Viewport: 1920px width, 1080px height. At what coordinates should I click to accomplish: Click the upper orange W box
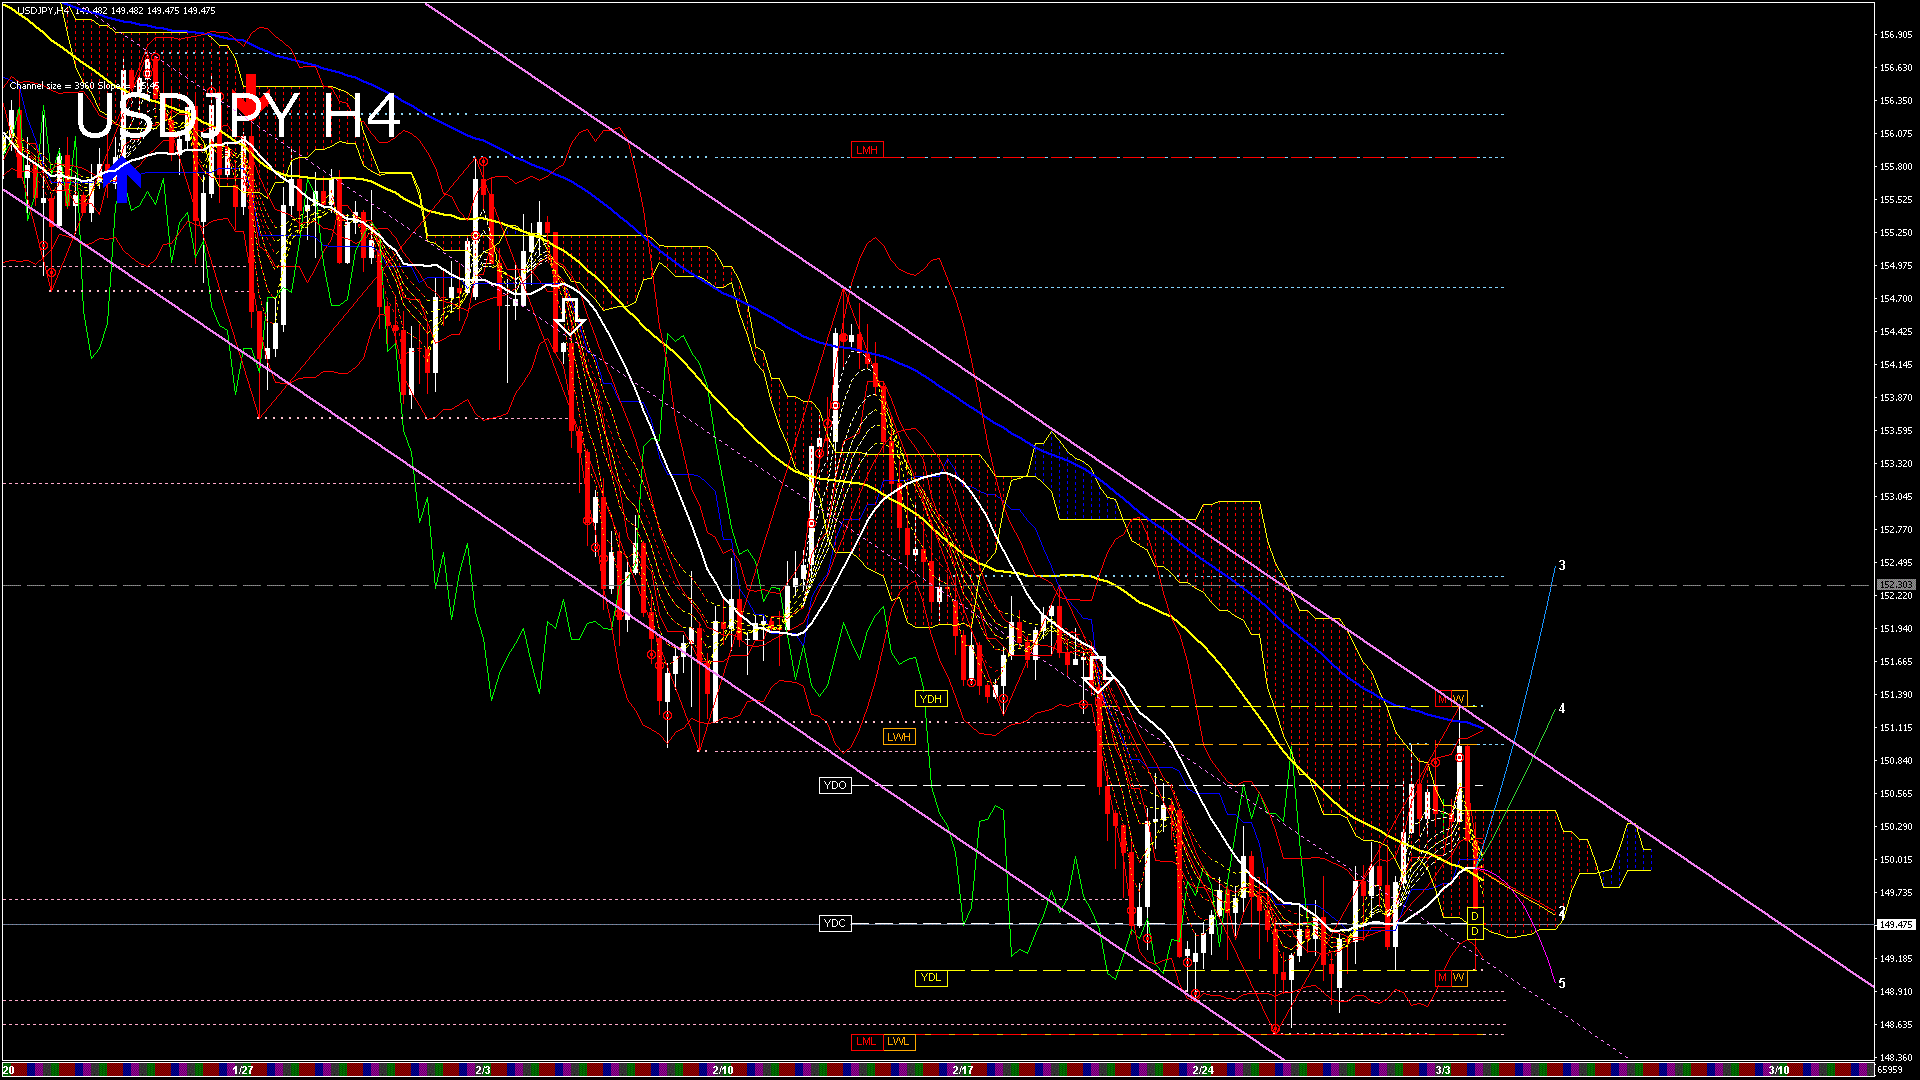tap(1459, 698)
